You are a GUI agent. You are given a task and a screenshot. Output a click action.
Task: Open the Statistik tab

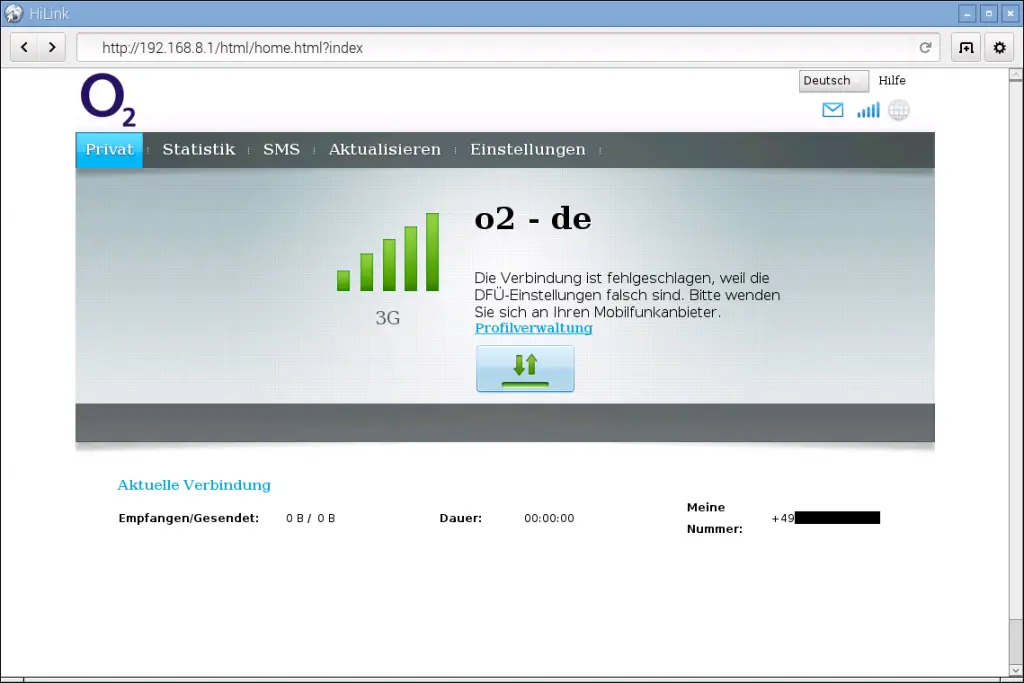tap(199, 150)
